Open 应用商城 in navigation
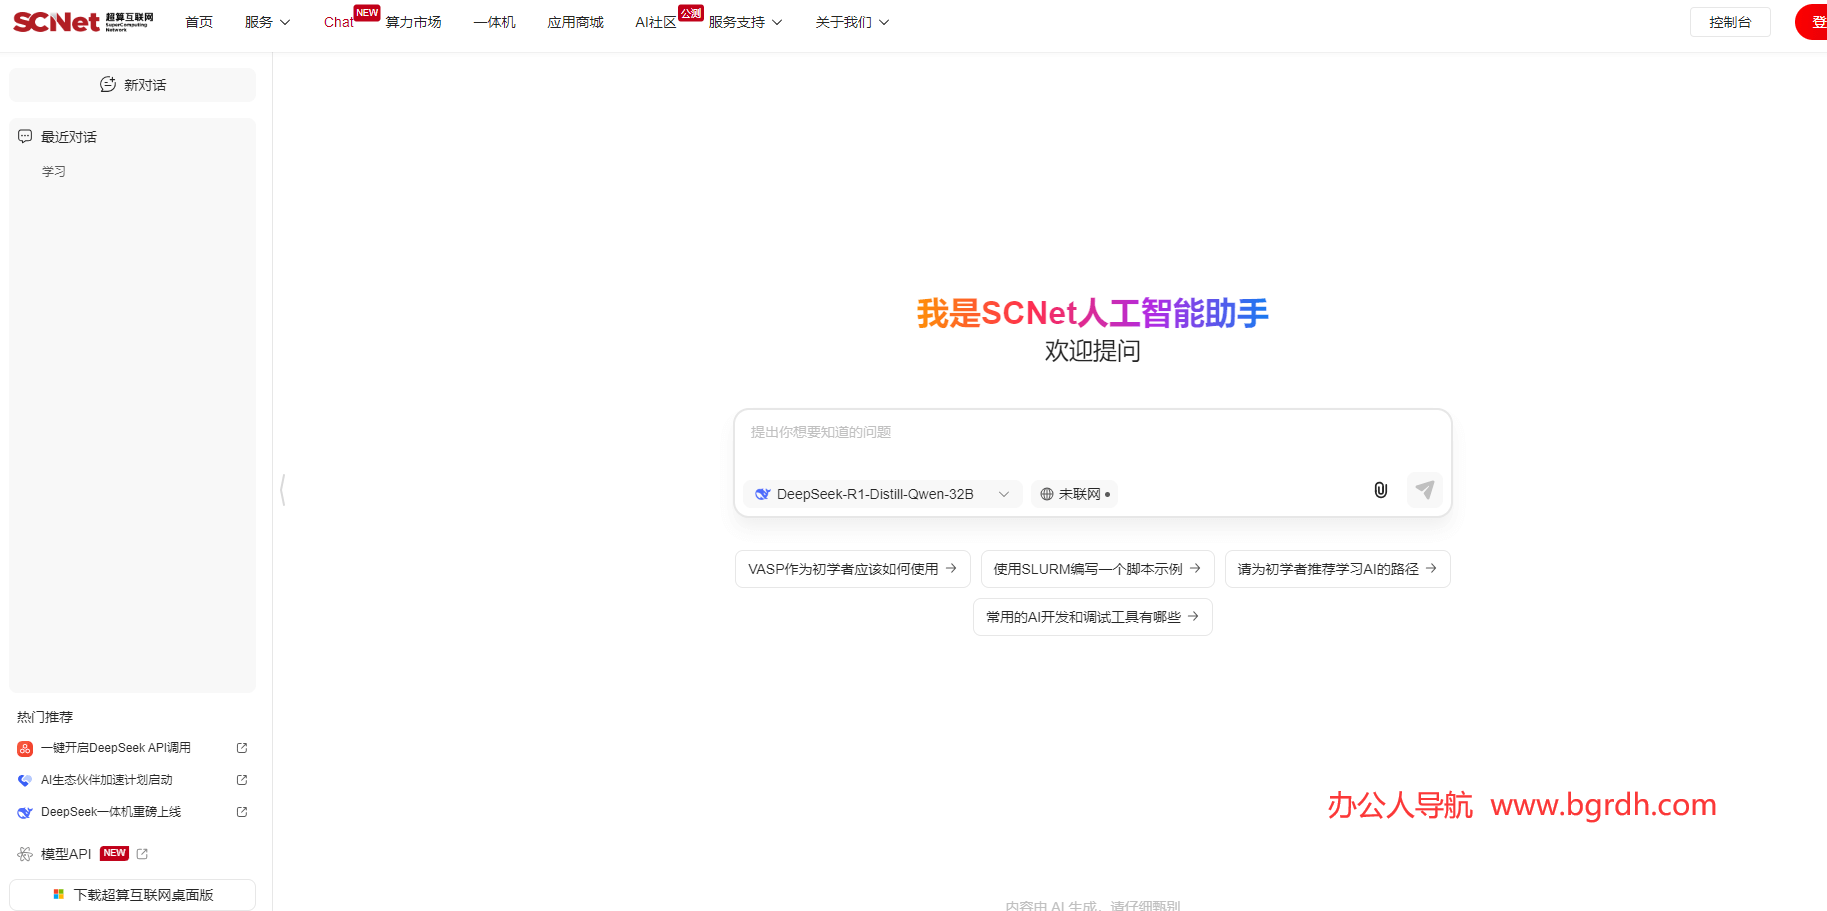 pos(575,22)
